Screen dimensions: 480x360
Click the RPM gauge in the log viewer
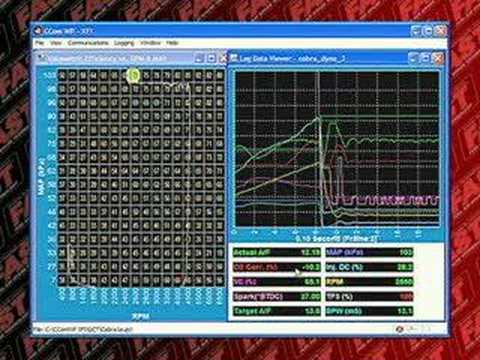(369, 282)
